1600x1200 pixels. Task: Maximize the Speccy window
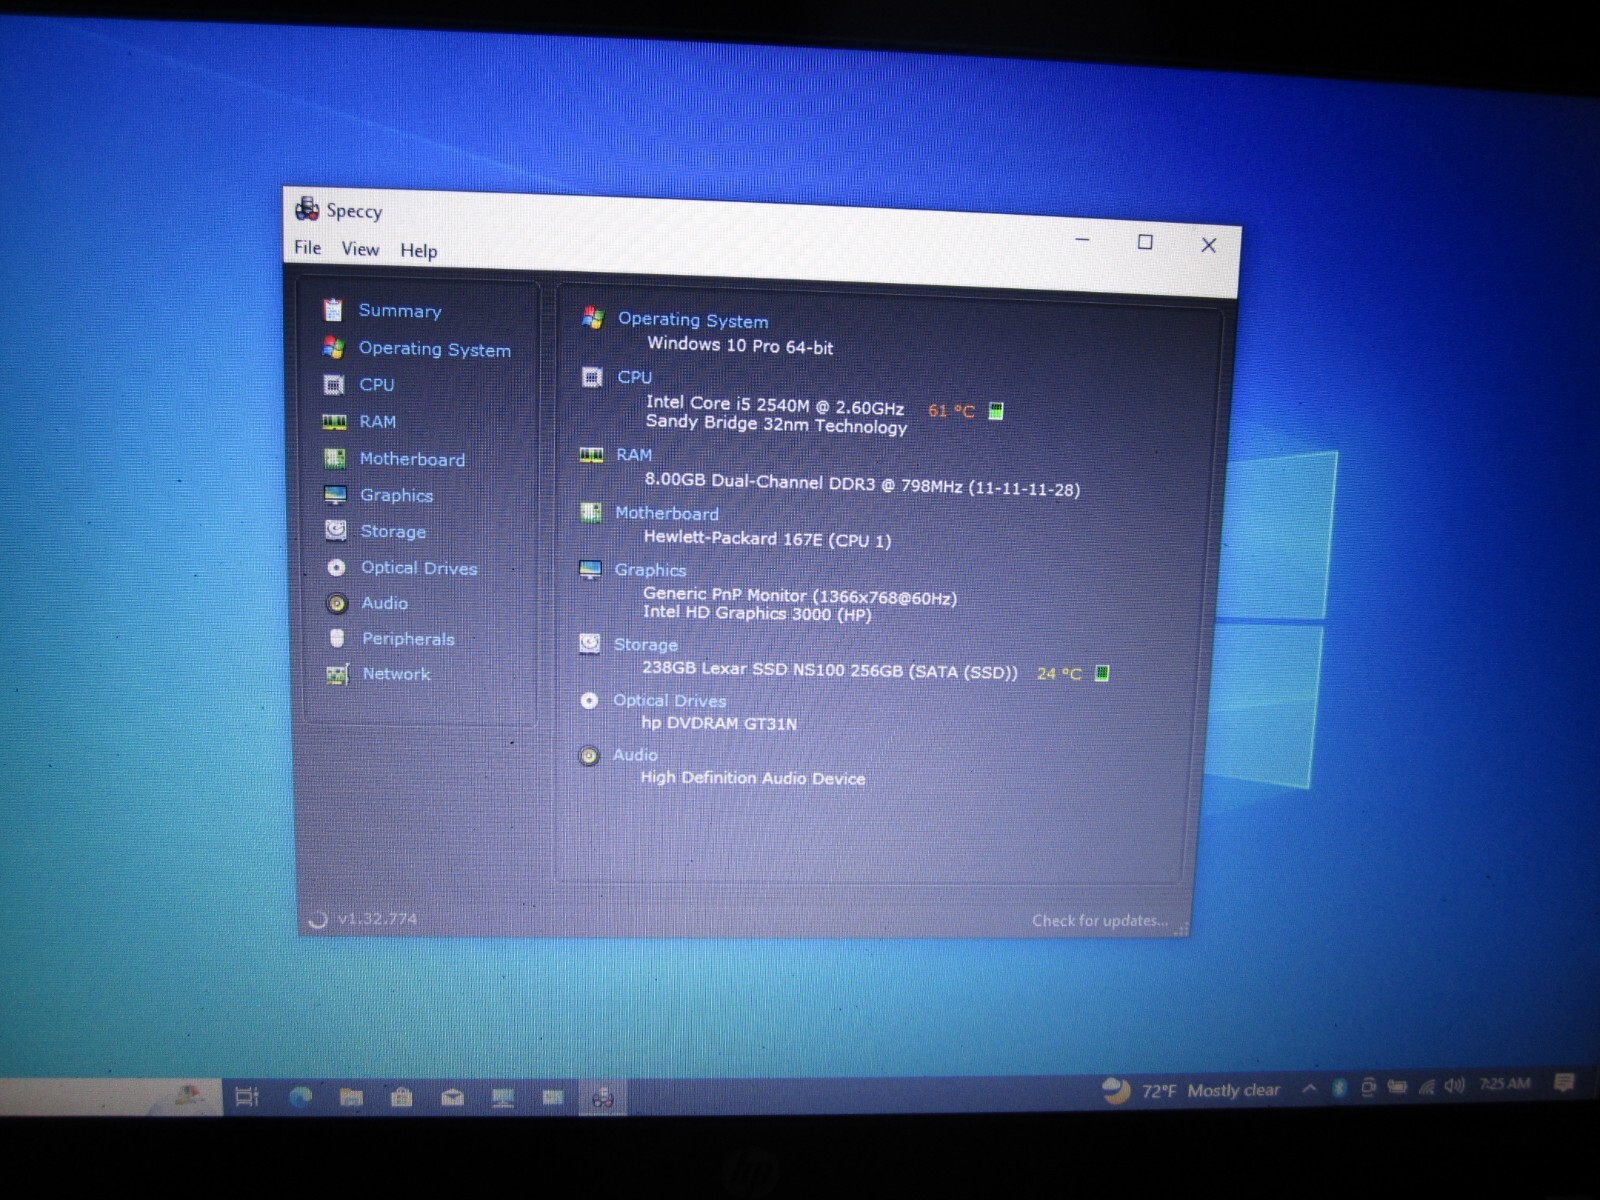(1145, 242)
